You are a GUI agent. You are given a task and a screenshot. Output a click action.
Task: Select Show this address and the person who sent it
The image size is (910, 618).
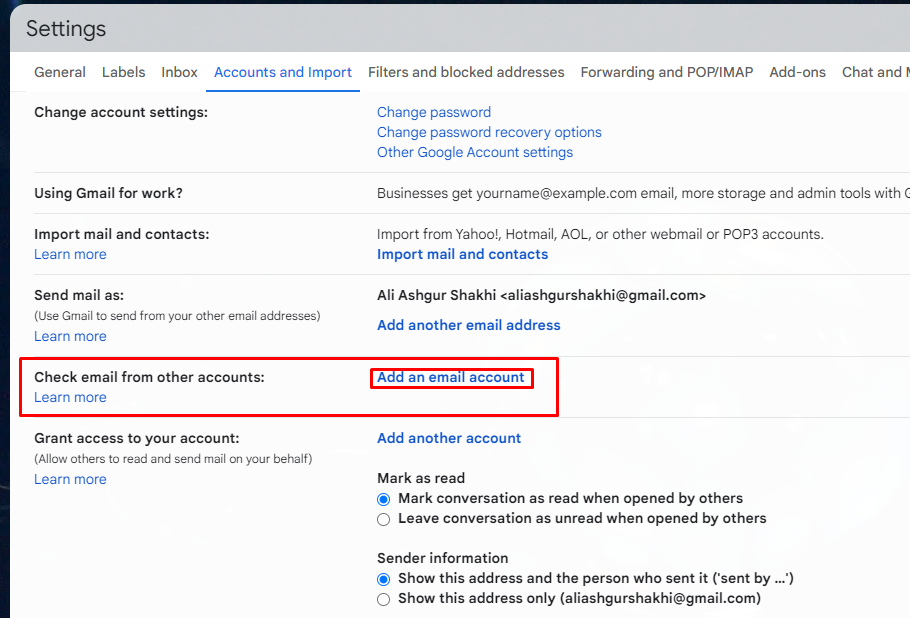tap(383, 579)
